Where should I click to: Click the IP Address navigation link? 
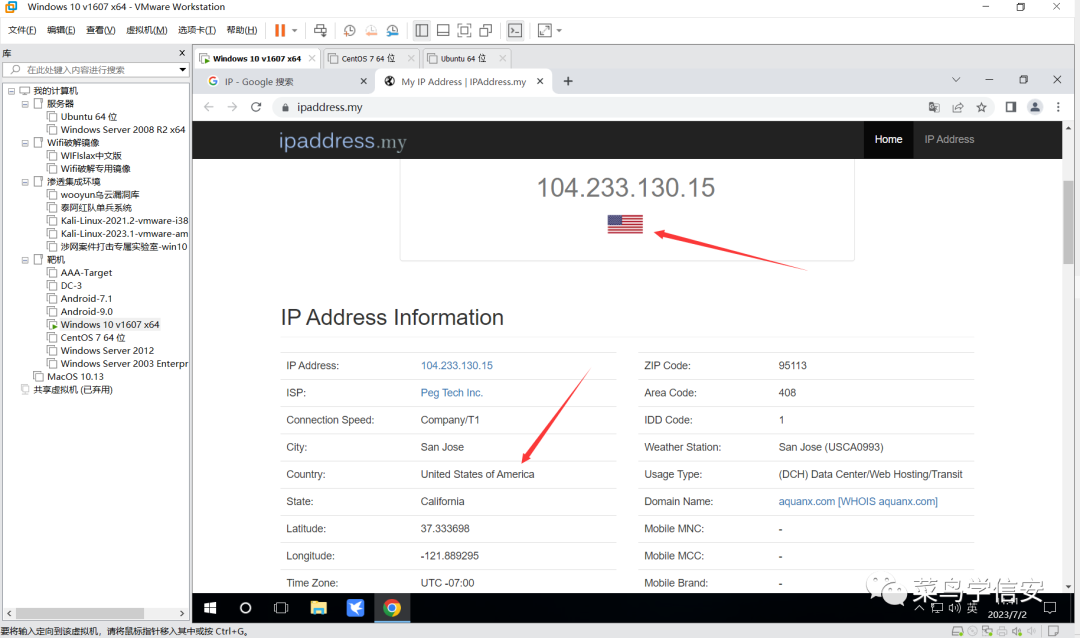click(949, 139)
